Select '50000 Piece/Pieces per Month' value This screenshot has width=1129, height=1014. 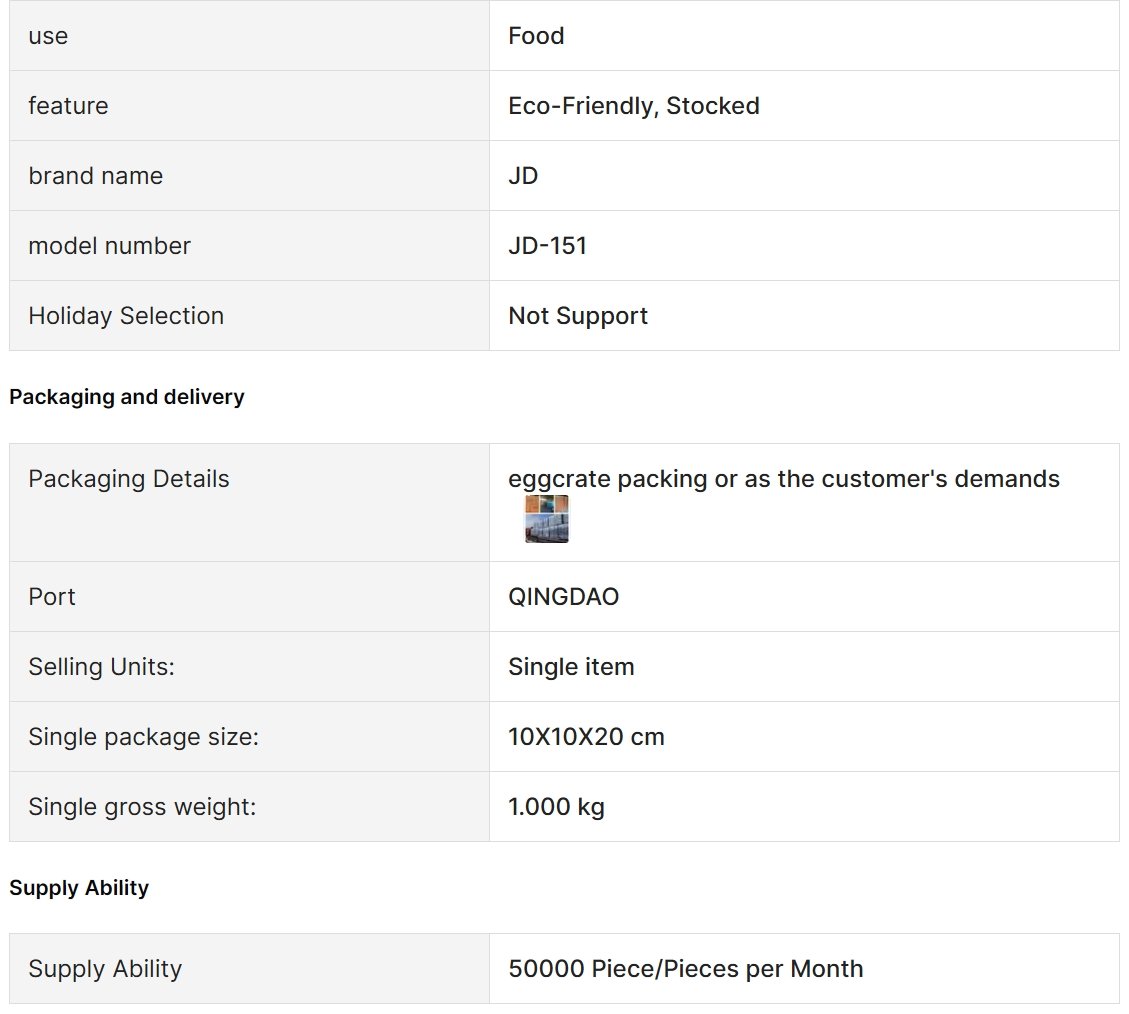coord(685,969)
